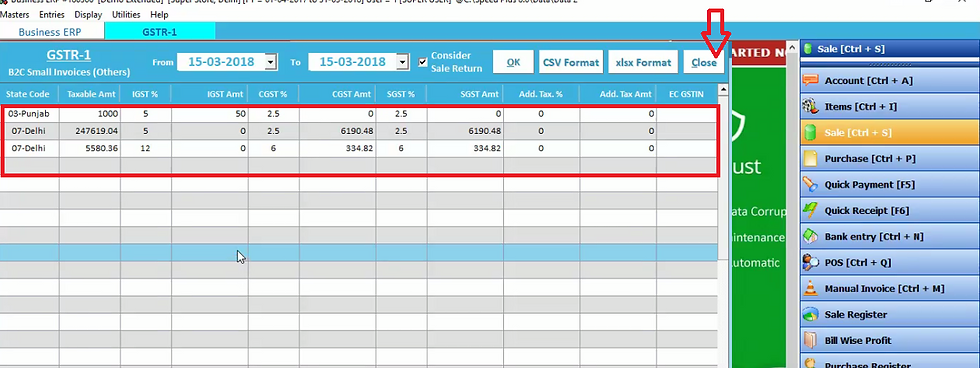
Task: Select CGST amount 6190.48 cell
Action: 337,131
